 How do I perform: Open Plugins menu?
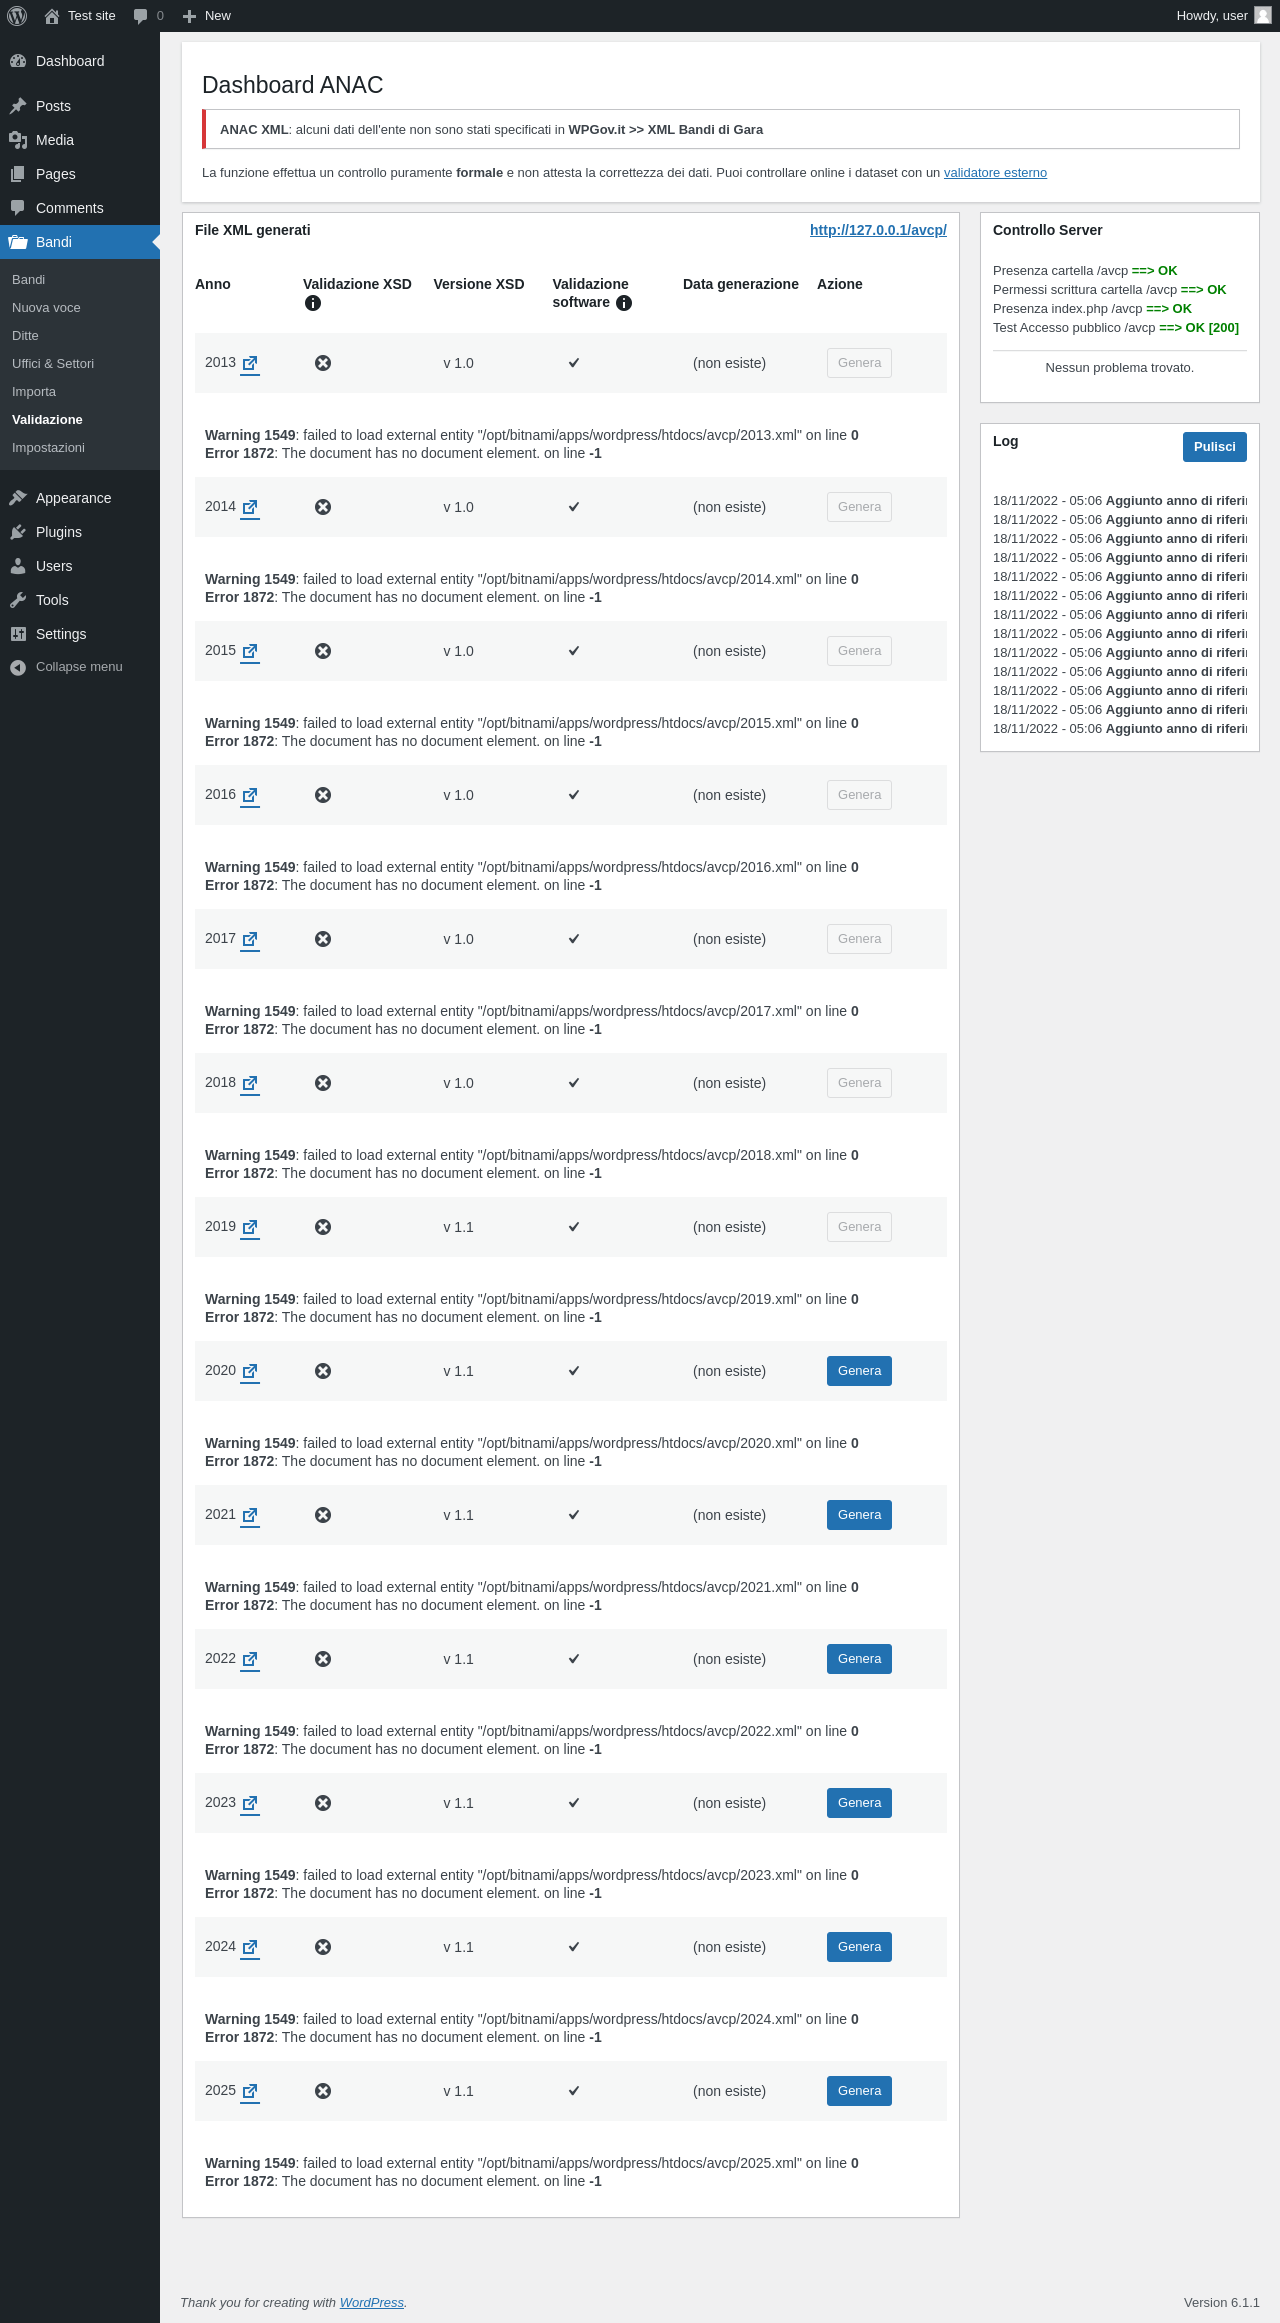80,532
